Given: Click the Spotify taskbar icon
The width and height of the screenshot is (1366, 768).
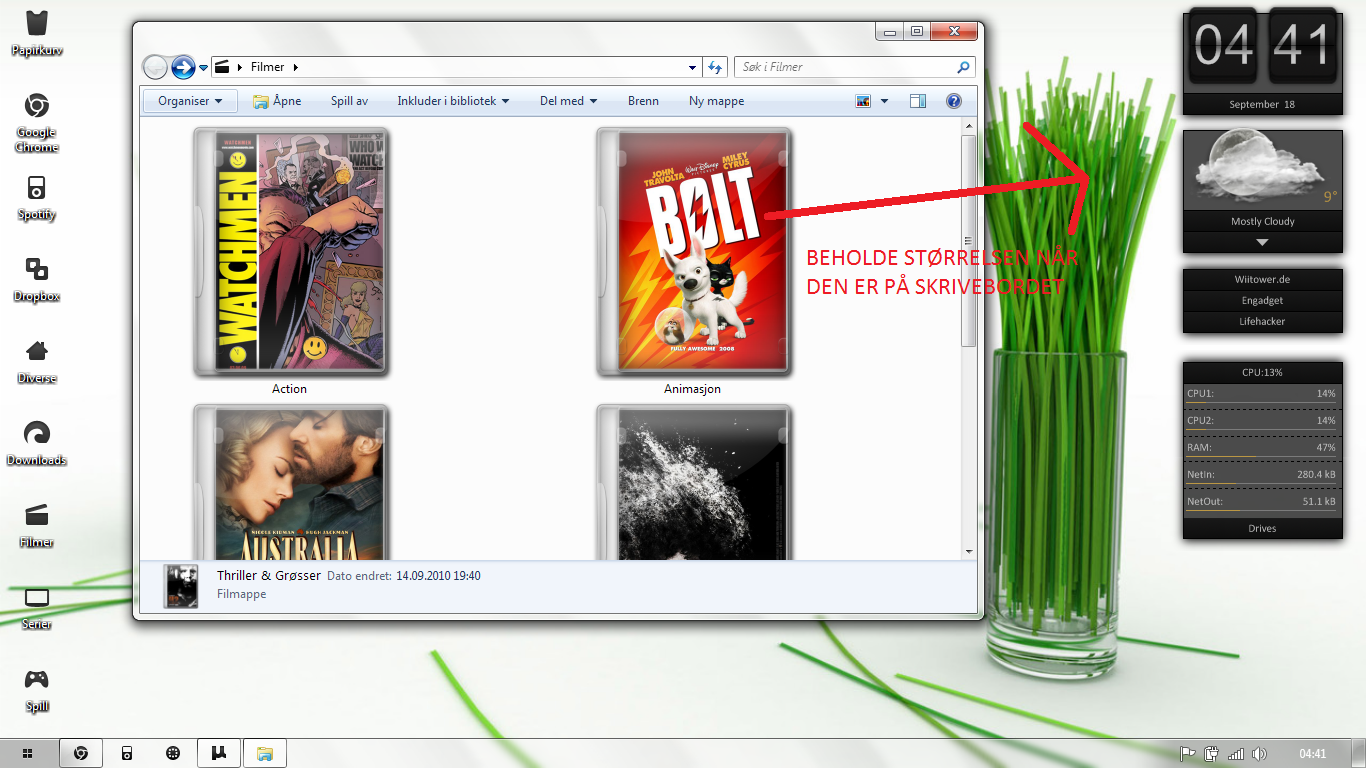Looking at the screenshot, I should point(127,753).
